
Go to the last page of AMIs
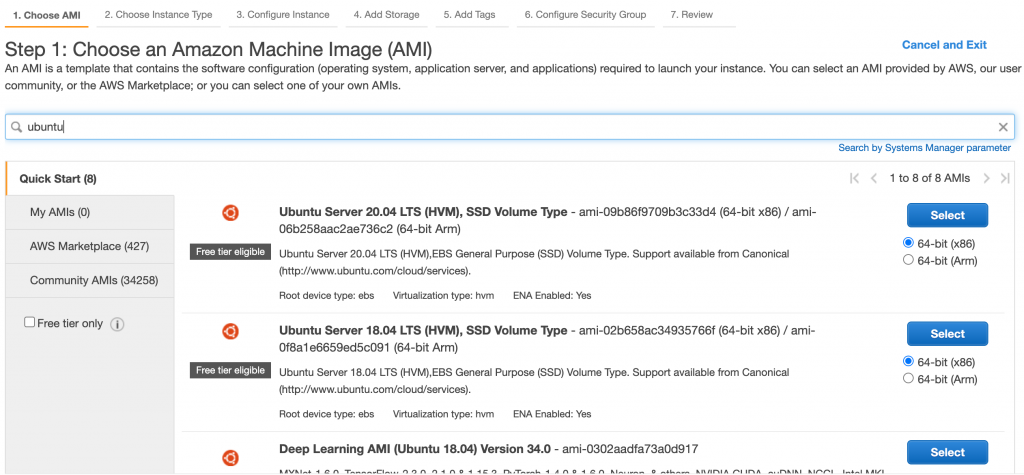[x=1005, y=178]
